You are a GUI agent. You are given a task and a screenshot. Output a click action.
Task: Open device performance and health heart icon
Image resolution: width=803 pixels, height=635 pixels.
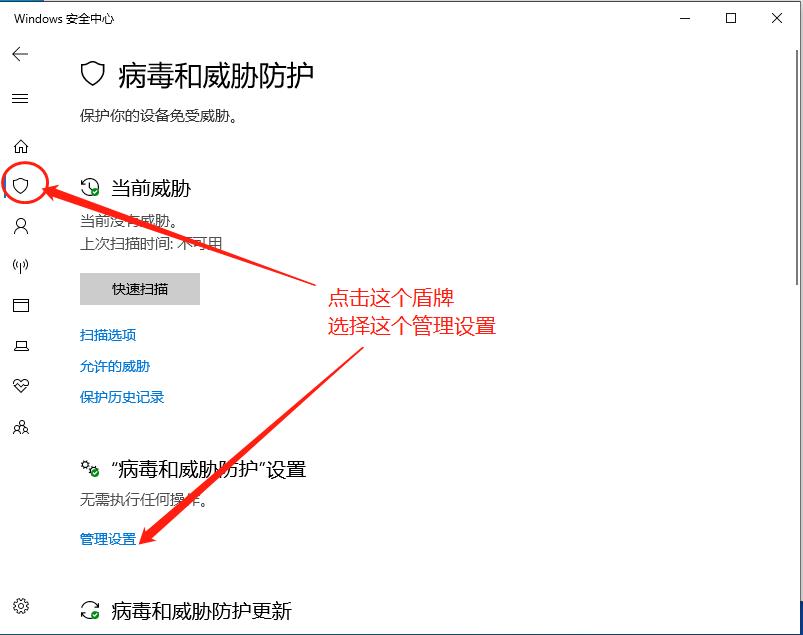20,386
